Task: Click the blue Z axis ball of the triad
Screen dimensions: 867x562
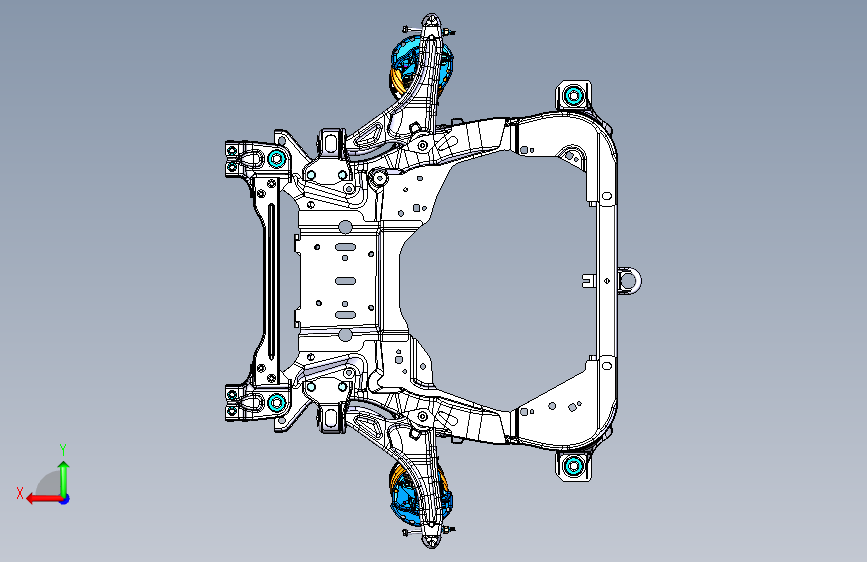Action: point(65,499)
